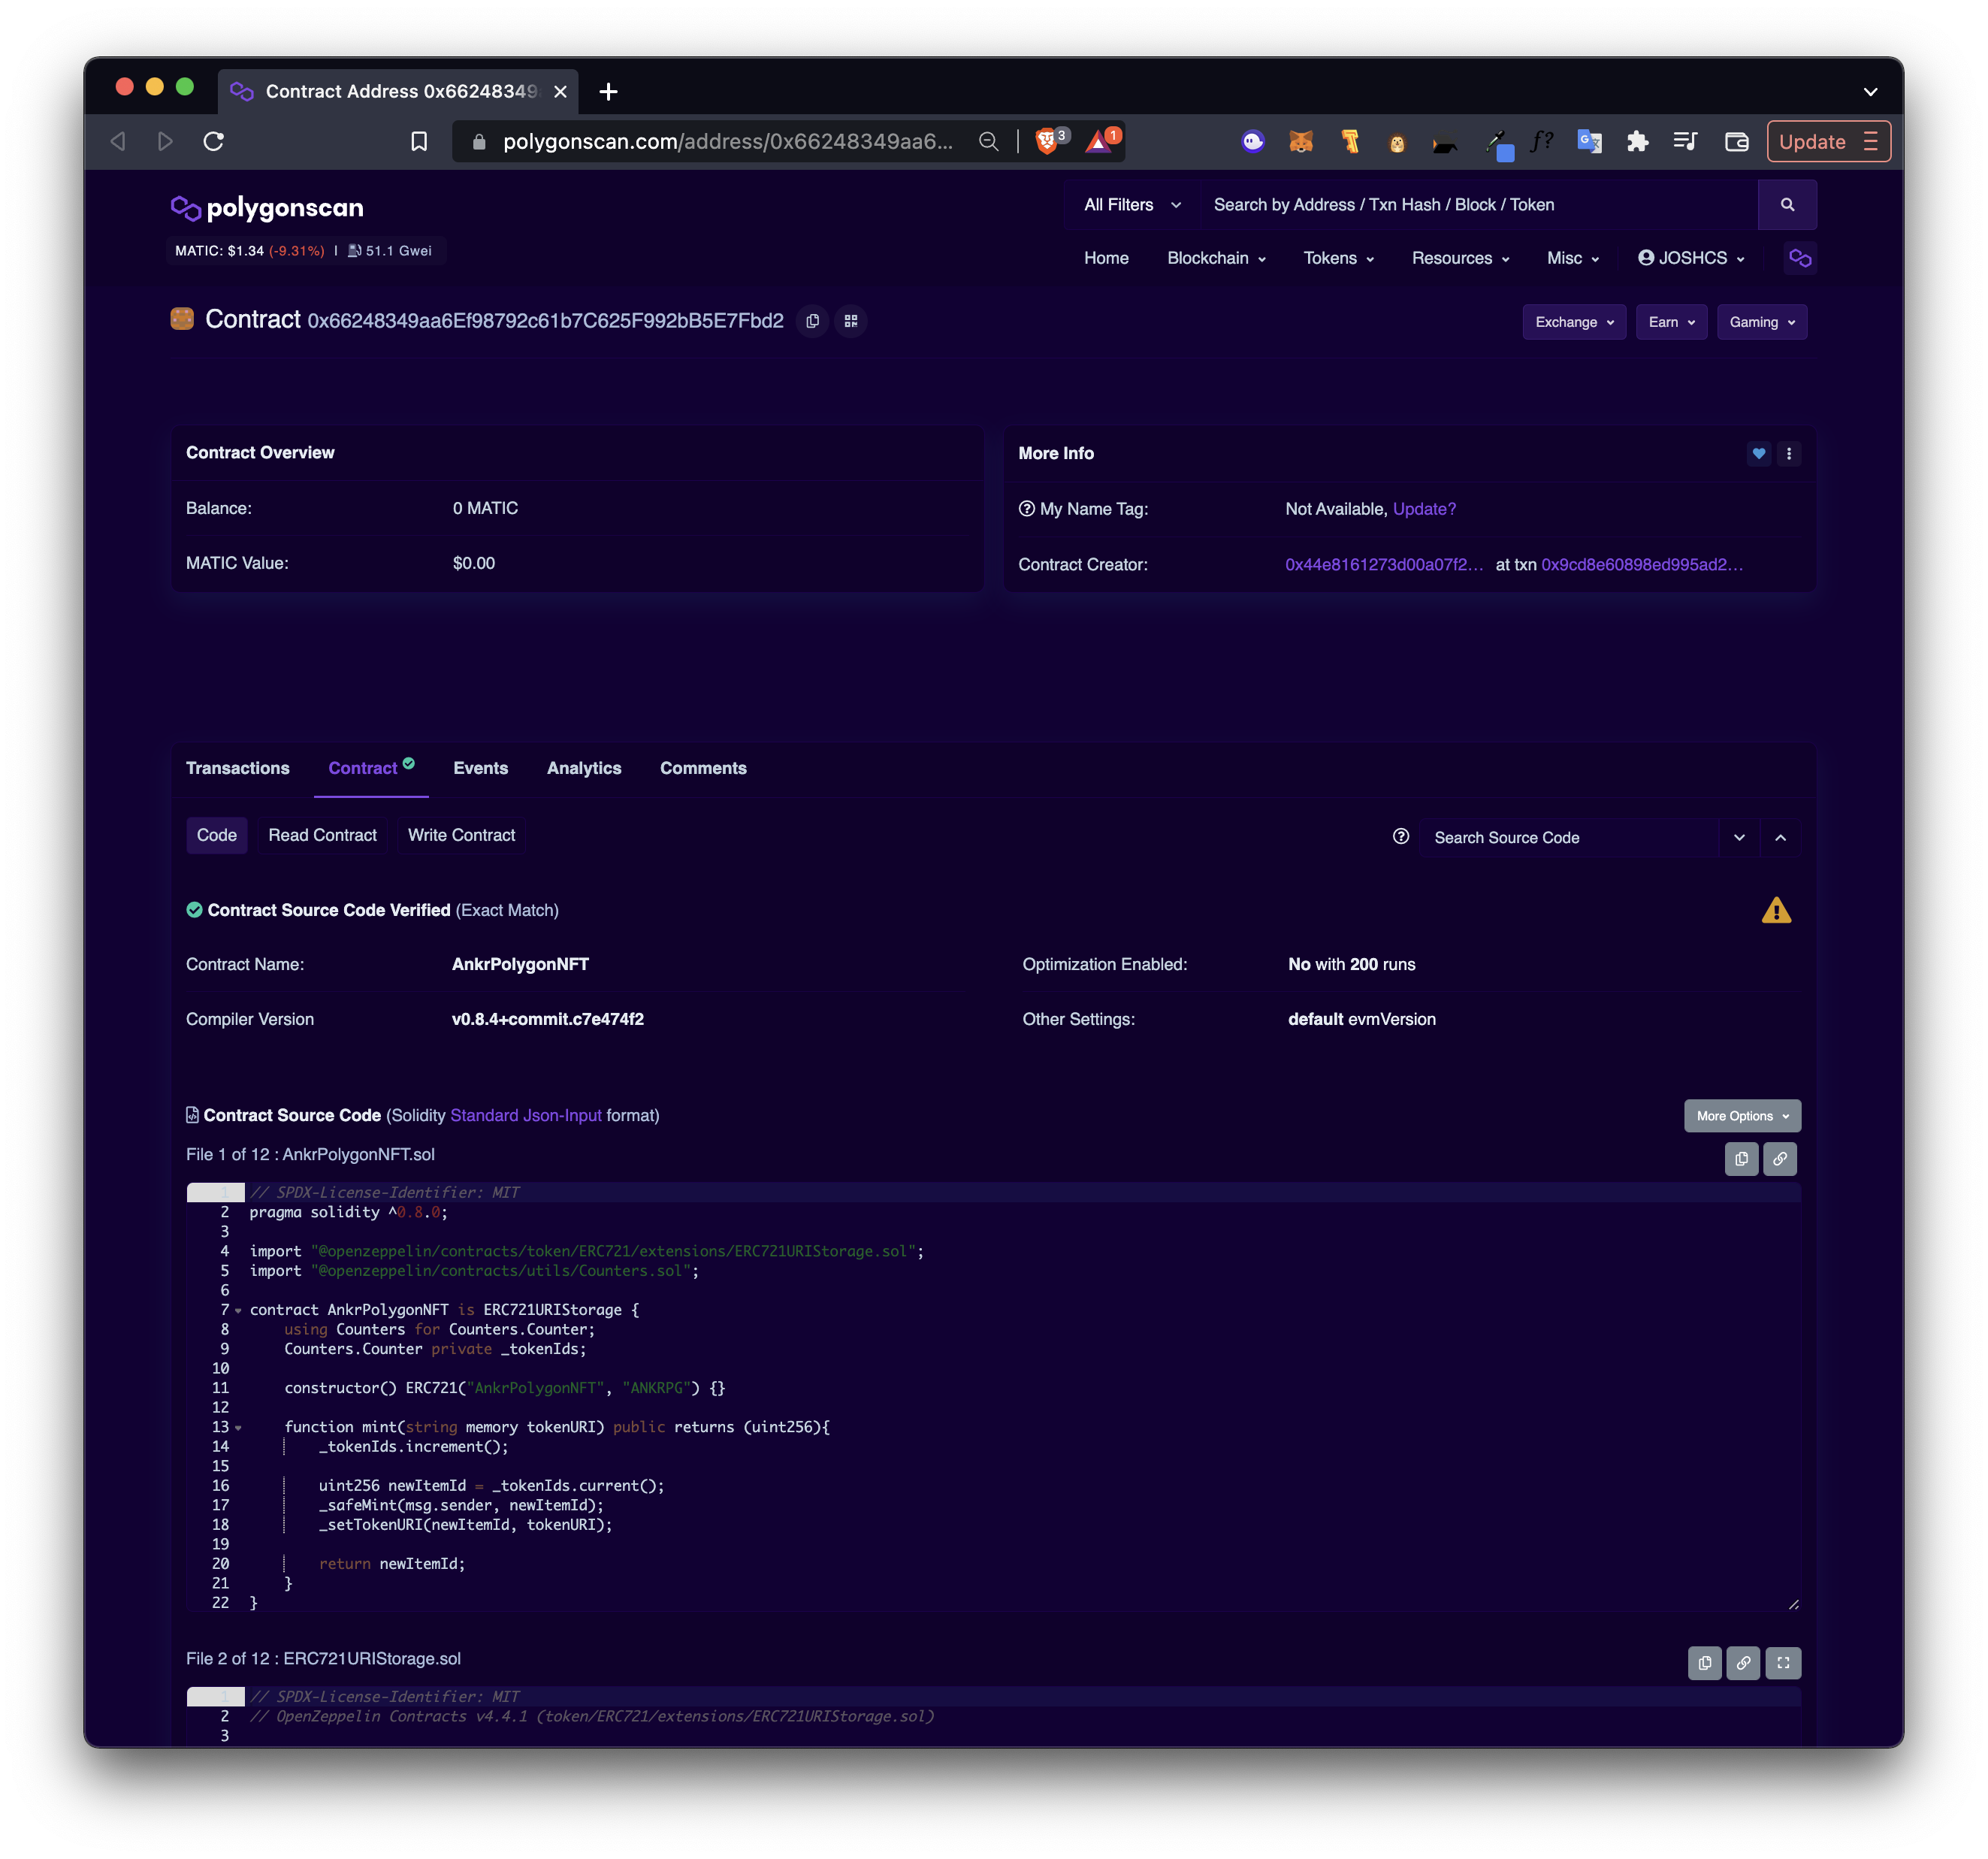Image resolution: width=1988 pixels, height=1859 pixels.
Task: Click inside the Search Source Code field
Action: pyautogui.click(x=1570, y=837)
